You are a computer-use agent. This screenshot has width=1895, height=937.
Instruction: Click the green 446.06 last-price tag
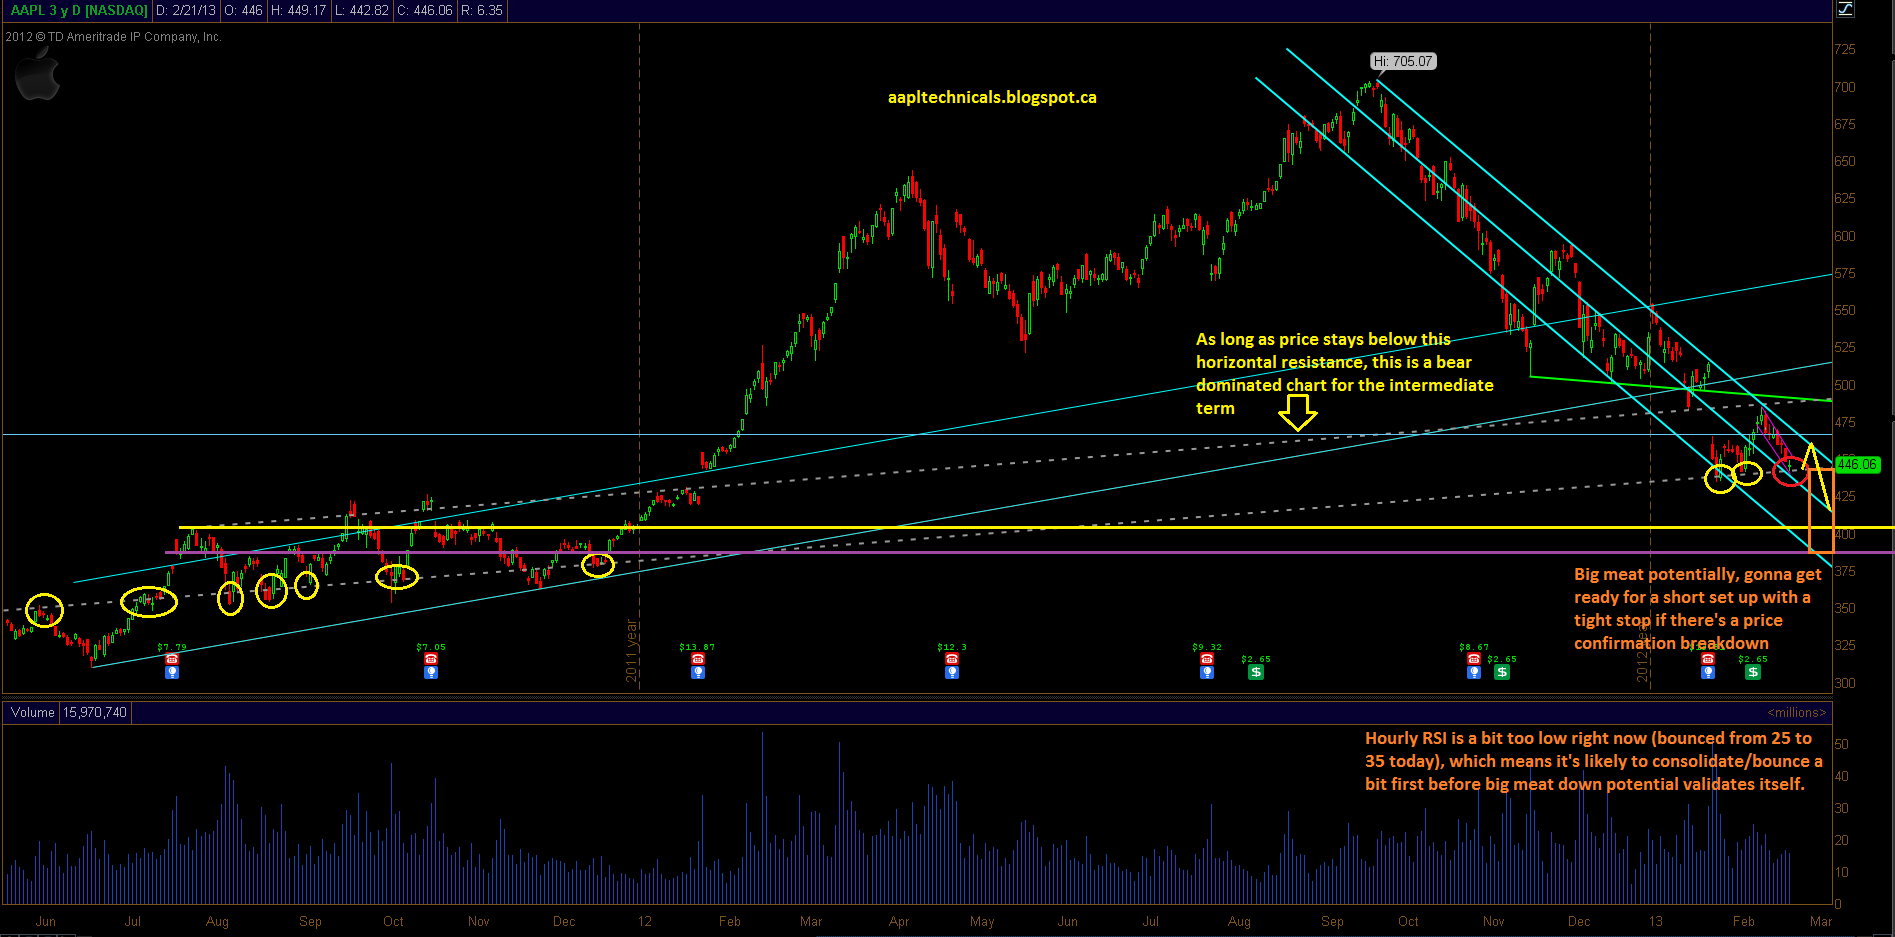(1857, 464)
